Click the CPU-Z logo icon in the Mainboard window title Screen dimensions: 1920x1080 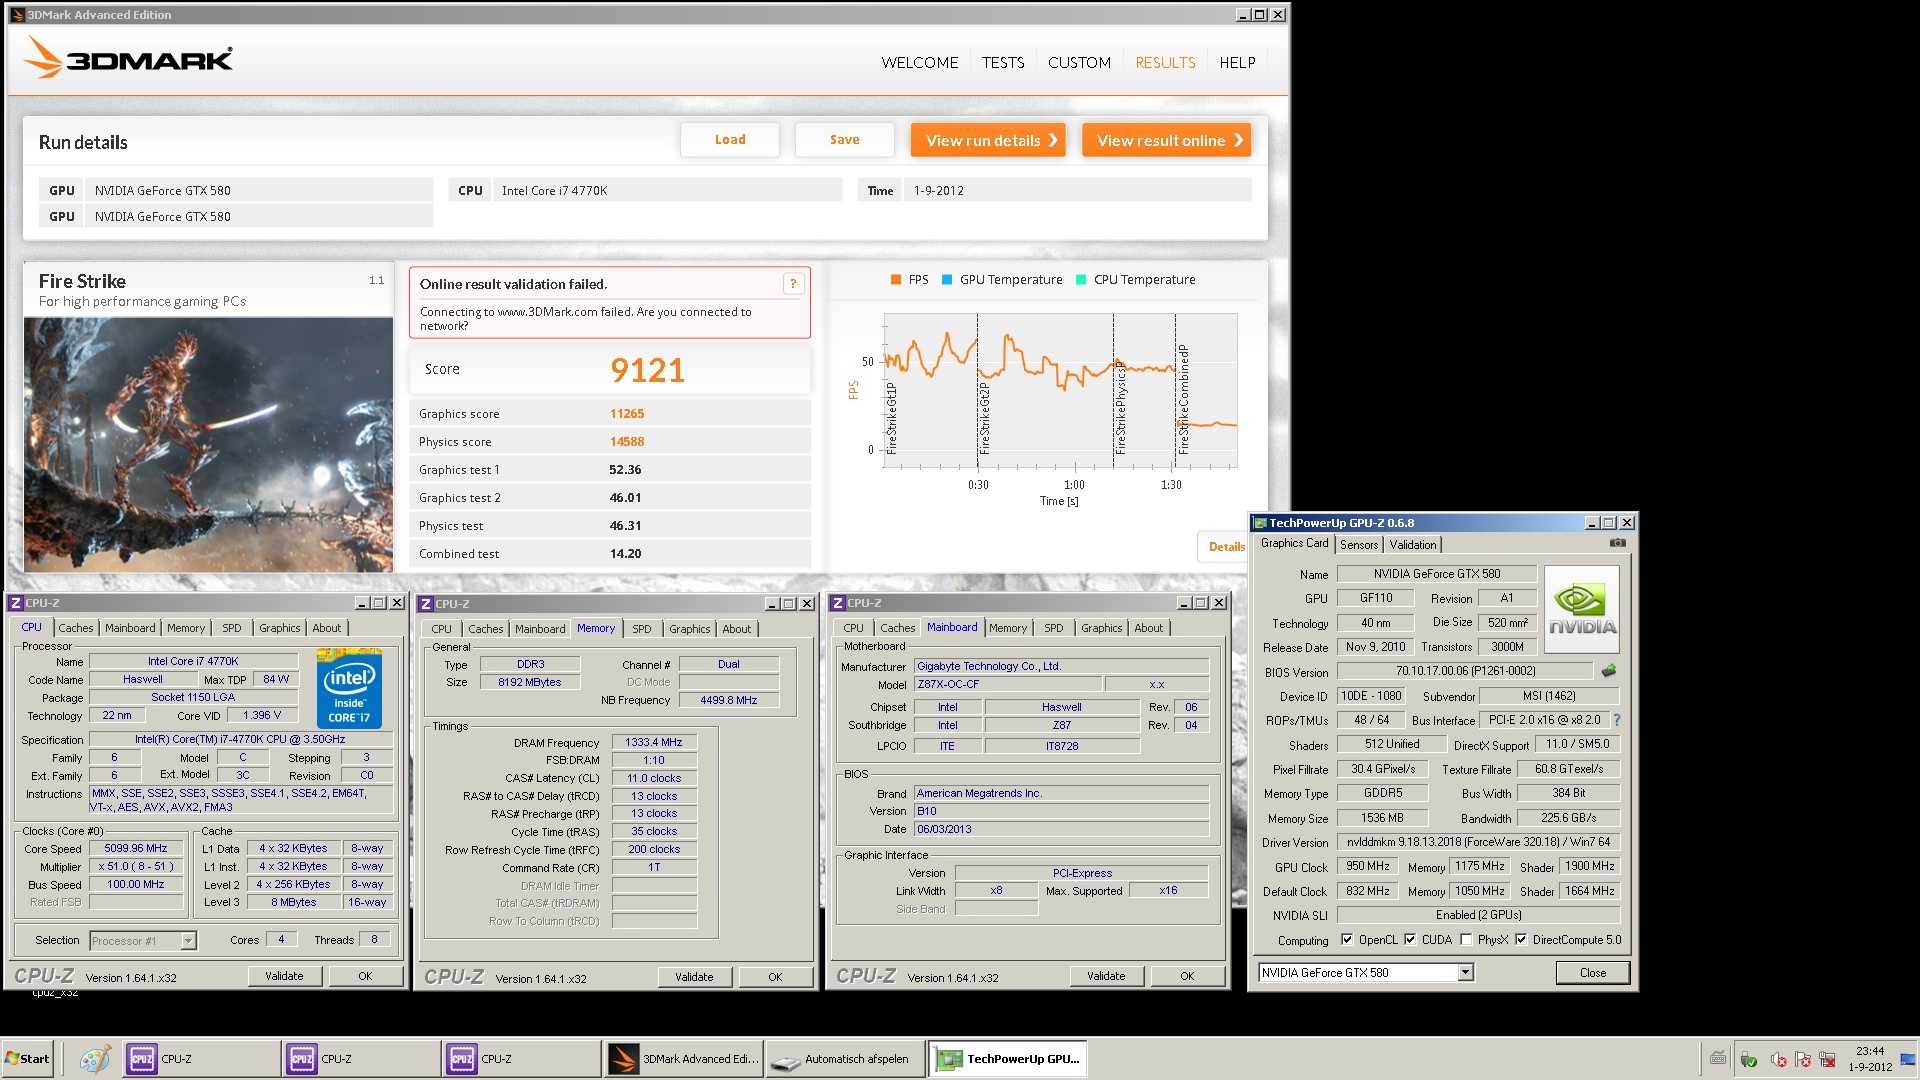pyautogui.click(x=838, y=603)
